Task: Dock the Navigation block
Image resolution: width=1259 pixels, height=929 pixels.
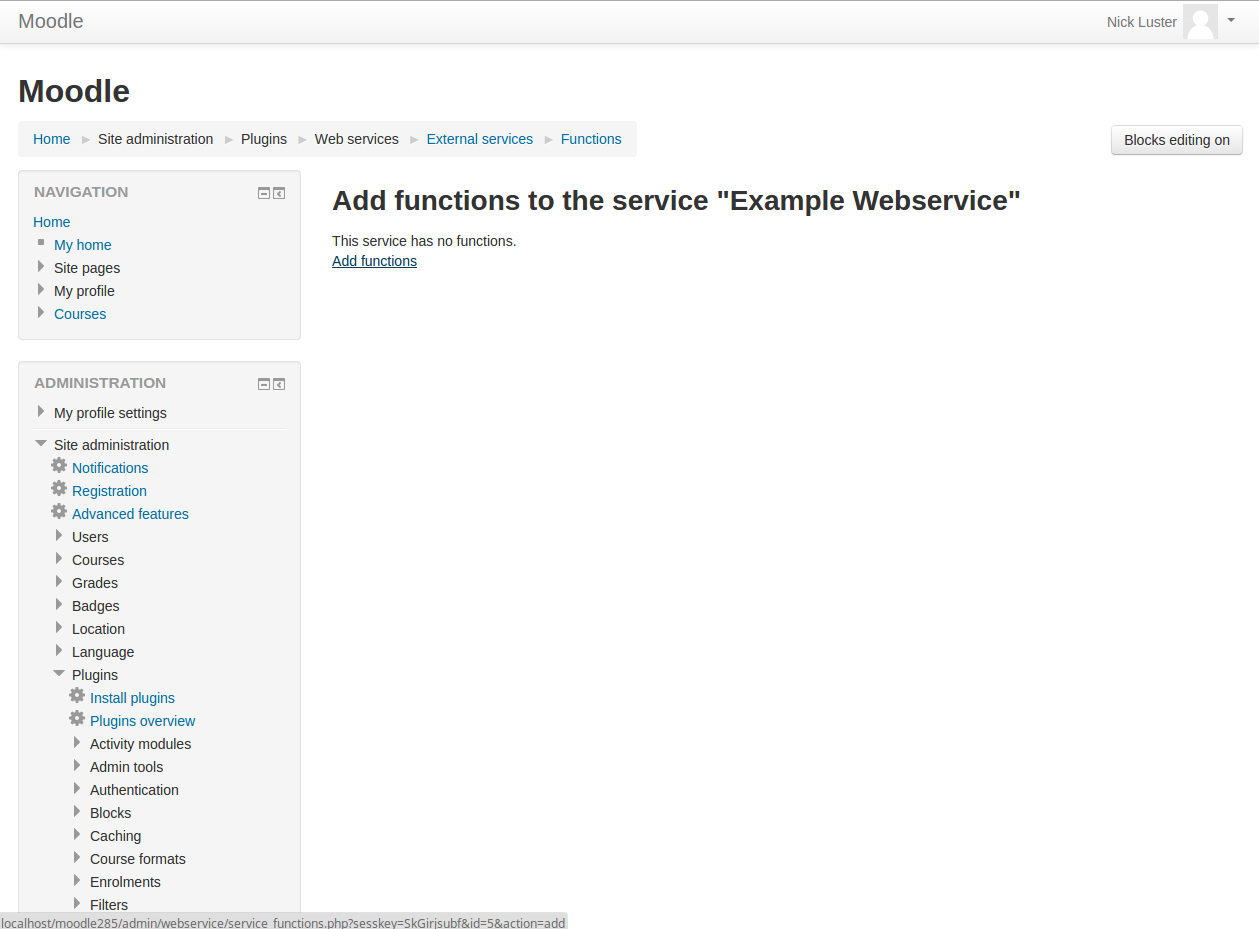Action: (279, 193)
